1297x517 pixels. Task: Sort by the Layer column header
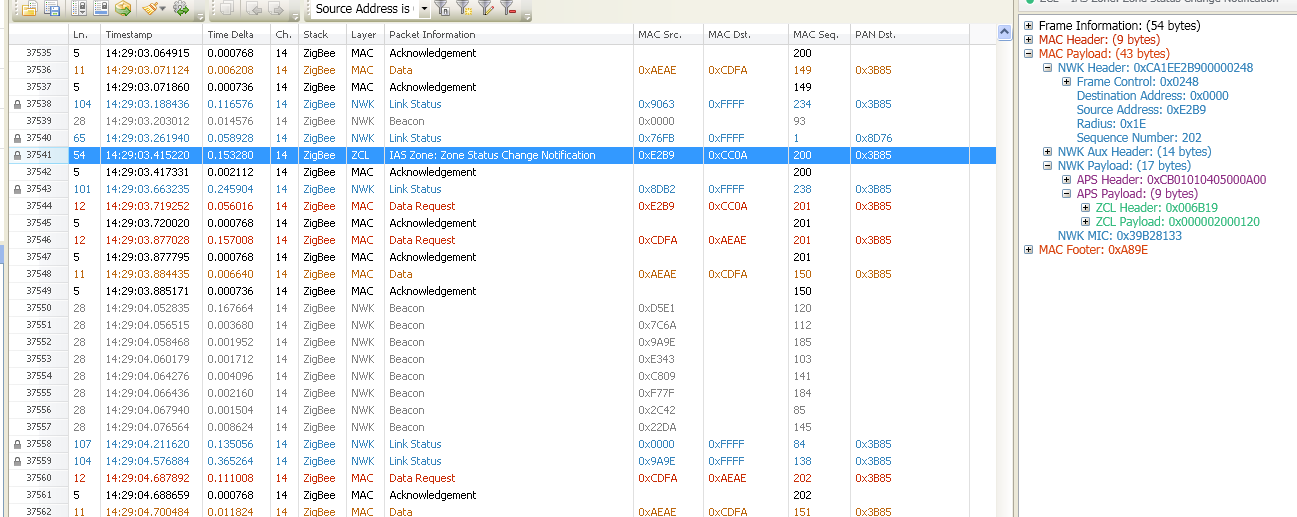pyautogui.click(x=365, y=35)
